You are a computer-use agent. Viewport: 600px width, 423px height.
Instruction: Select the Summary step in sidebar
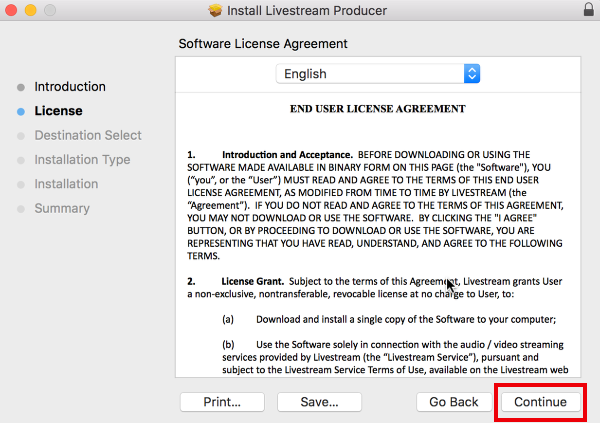(x=62, y=208)
